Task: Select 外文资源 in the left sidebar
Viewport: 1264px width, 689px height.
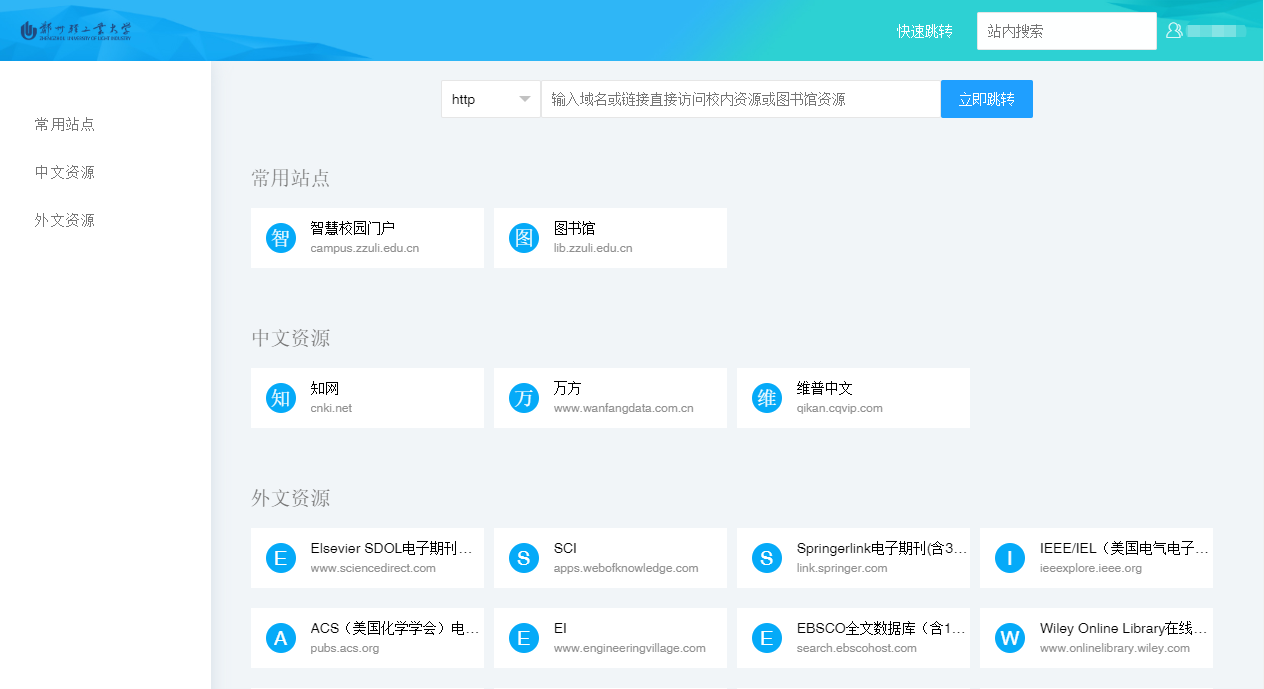Action: coord(65,220)
